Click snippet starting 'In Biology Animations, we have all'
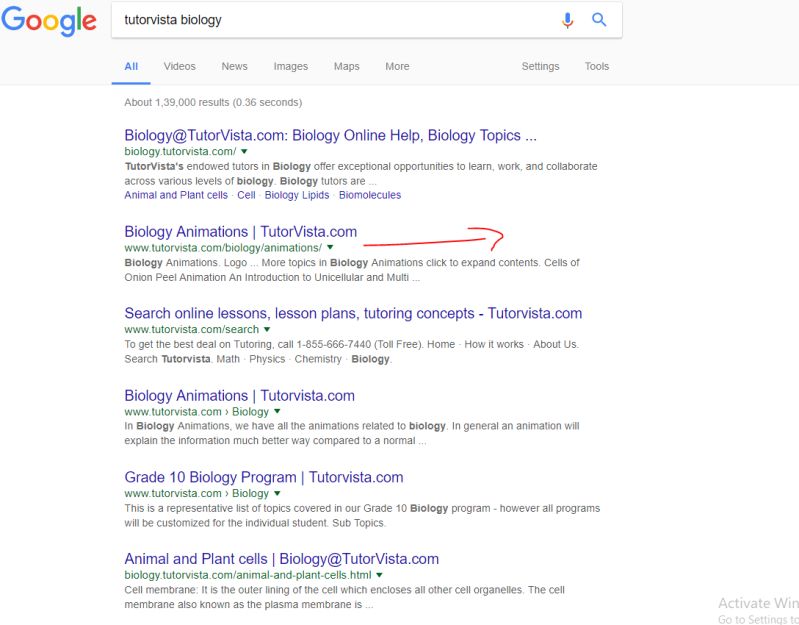 coord(352,433)
